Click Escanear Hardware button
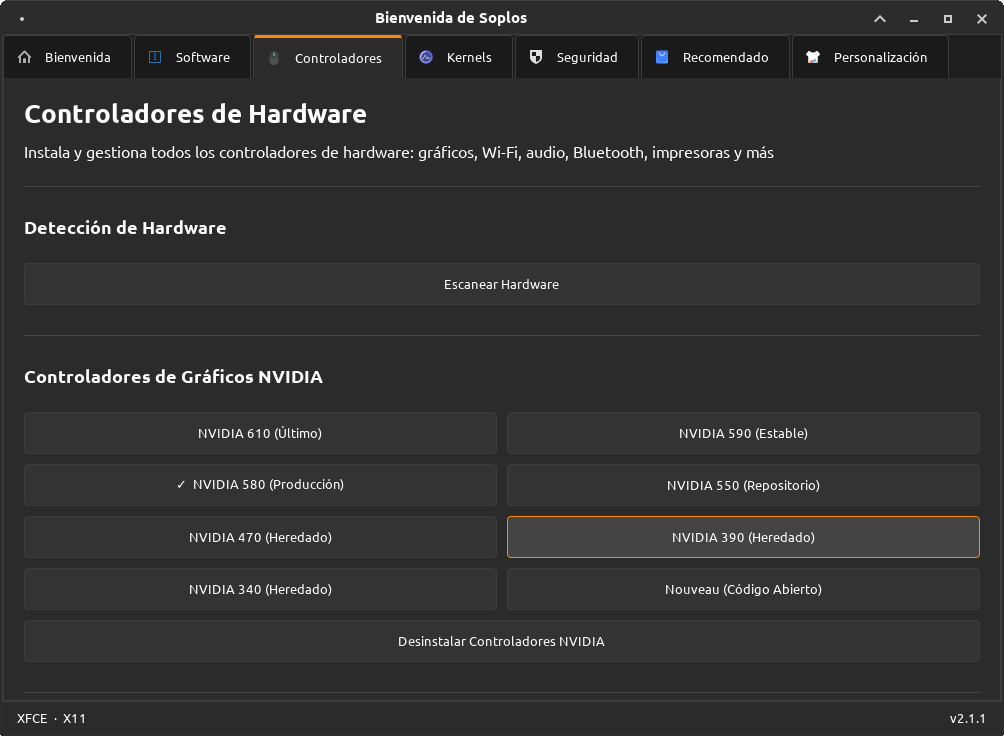This screenshot has width=1004, height=736. 501,284
